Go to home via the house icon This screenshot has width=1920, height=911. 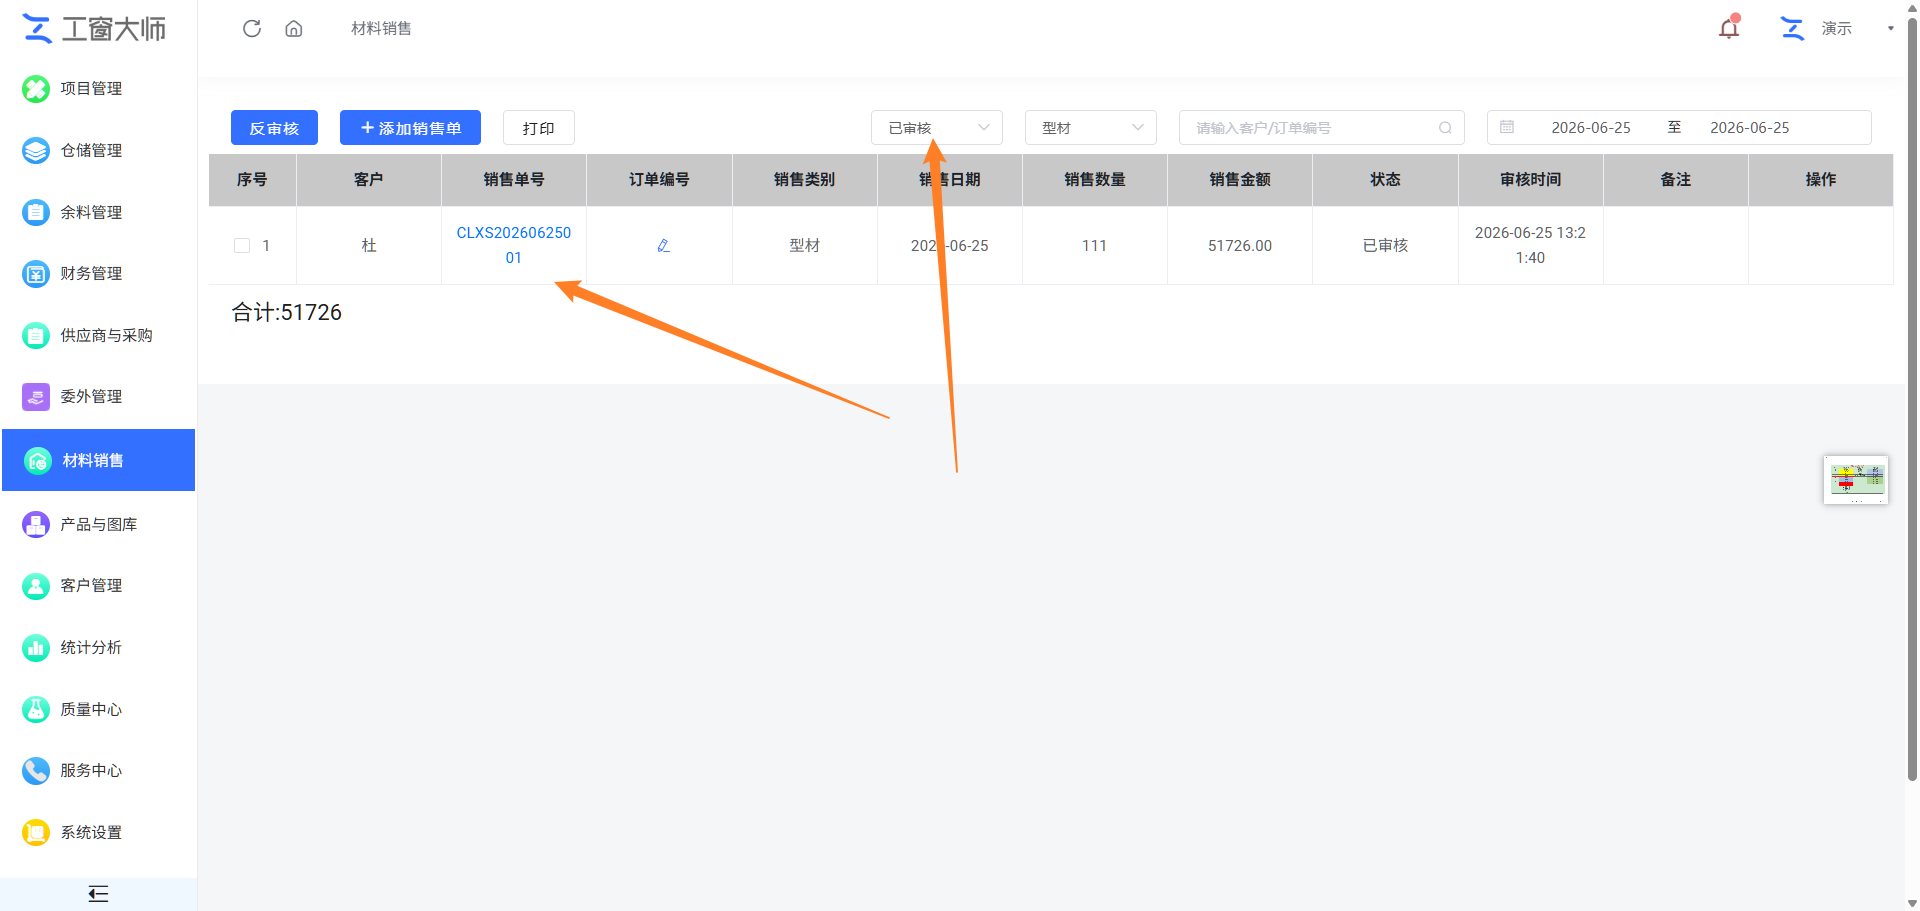(x=294, y=28)
